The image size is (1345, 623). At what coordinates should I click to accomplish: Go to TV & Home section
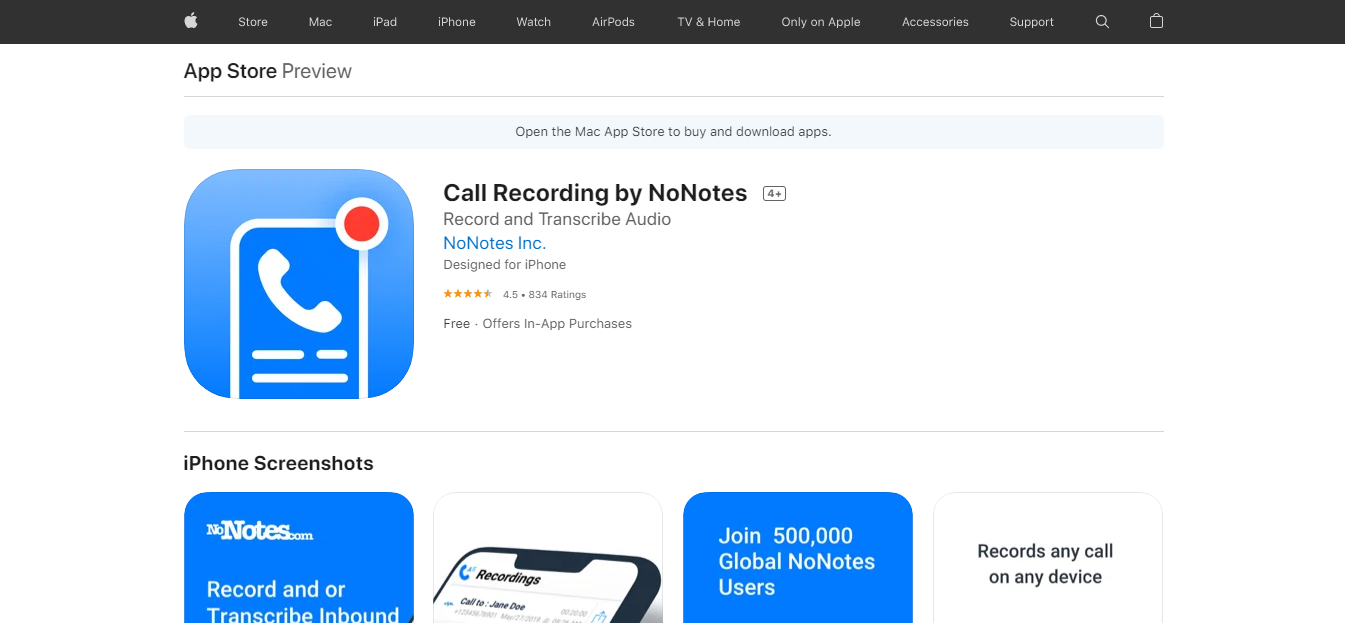point(709,22)
